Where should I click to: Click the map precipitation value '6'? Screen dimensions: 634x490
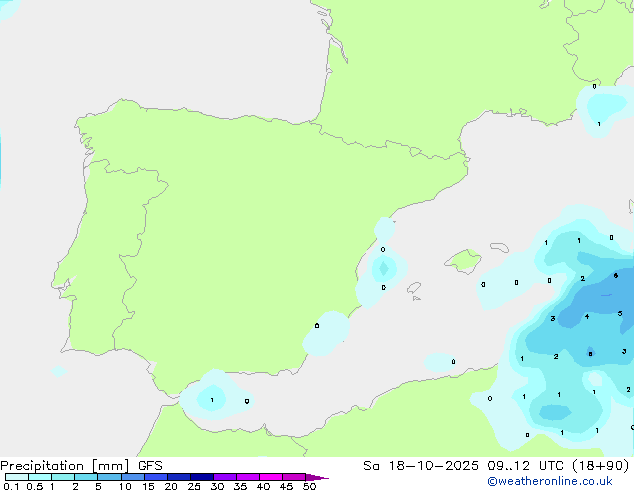point(616,276)
